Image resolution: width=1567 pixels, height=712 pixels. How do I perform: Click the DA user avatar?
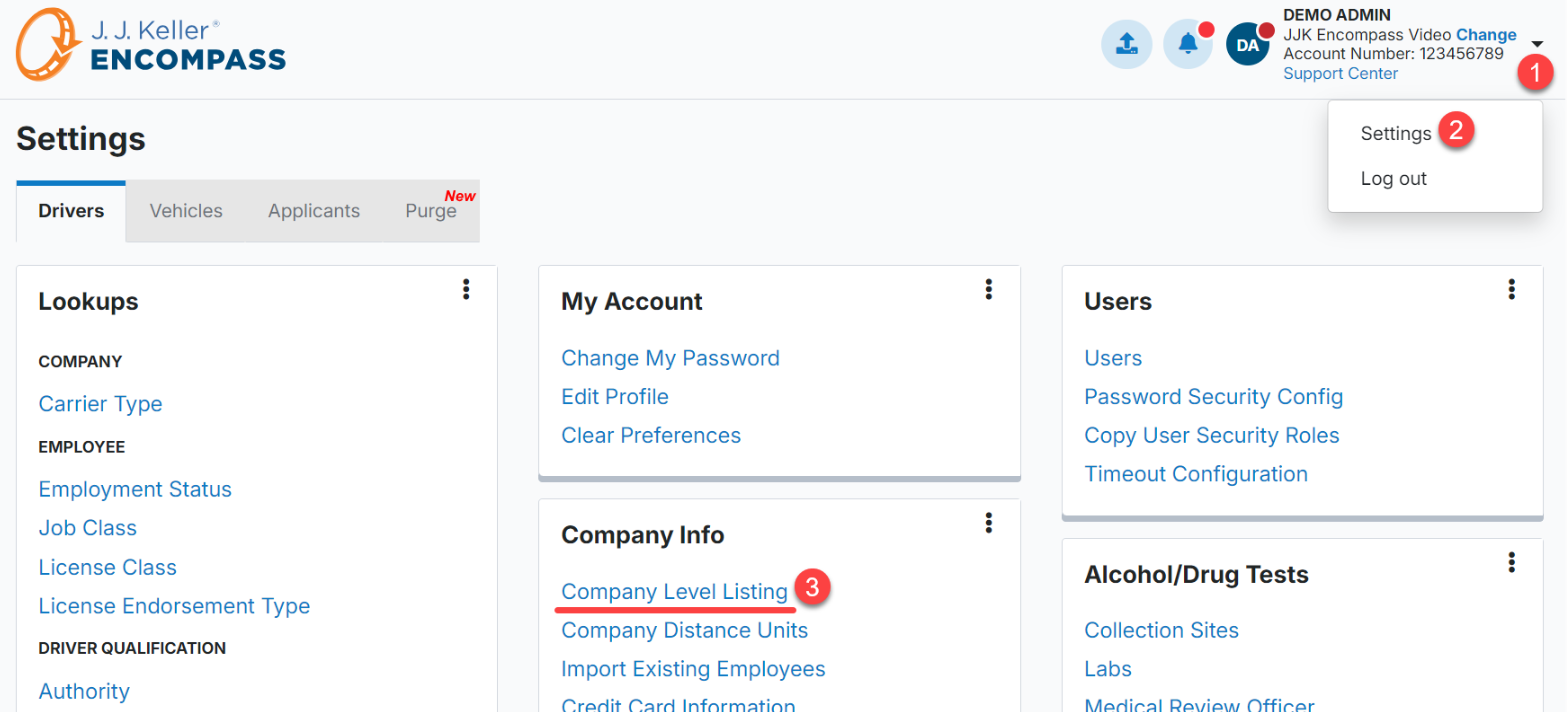click(1248, 45)
